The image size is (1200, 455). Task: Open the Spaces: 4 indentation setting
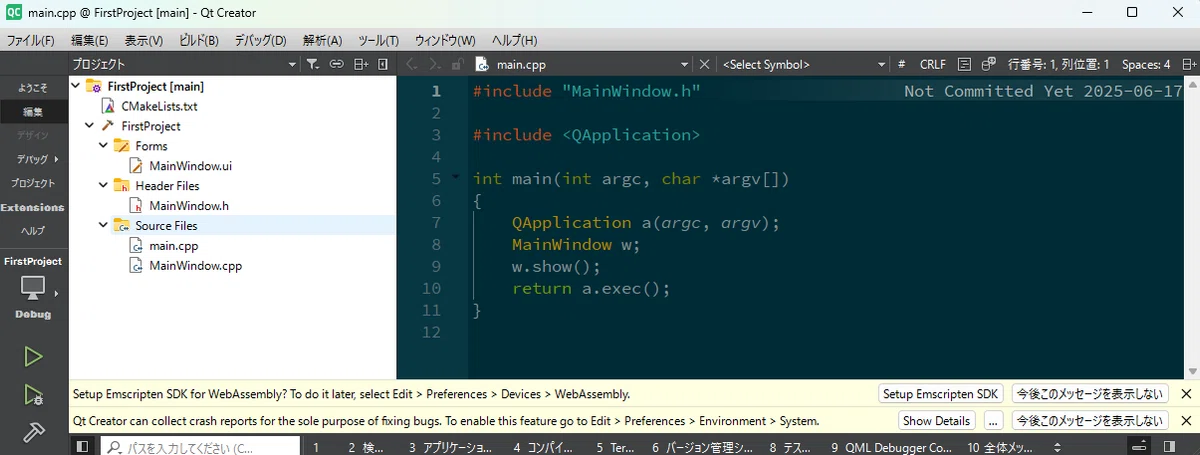pyautogui.click(x=1146, y=64)
